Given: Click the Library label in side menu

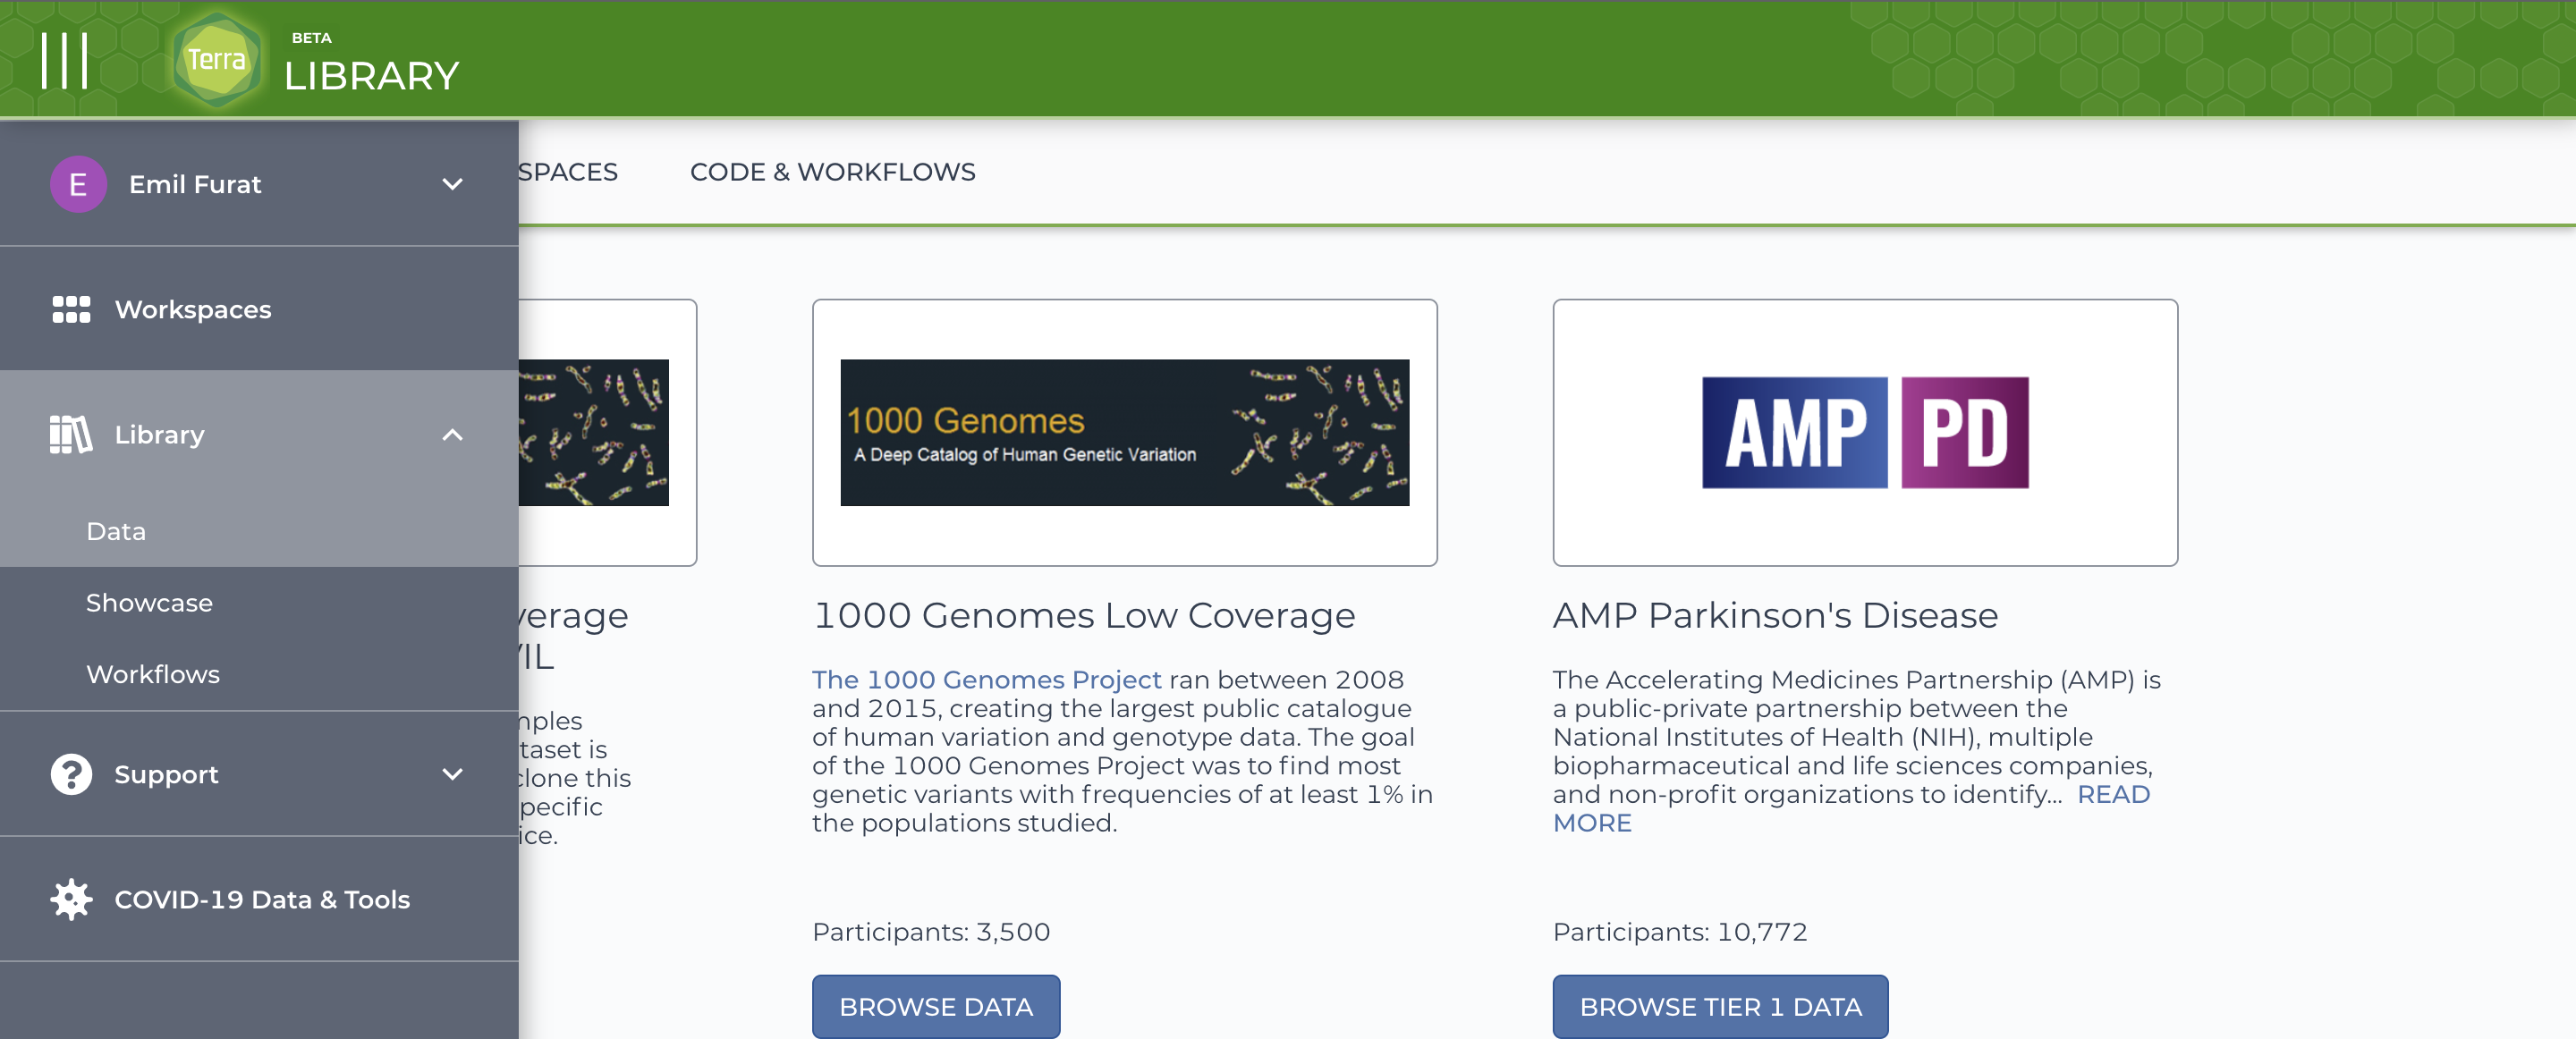Looking at the screenshot, I should point(159,434).
